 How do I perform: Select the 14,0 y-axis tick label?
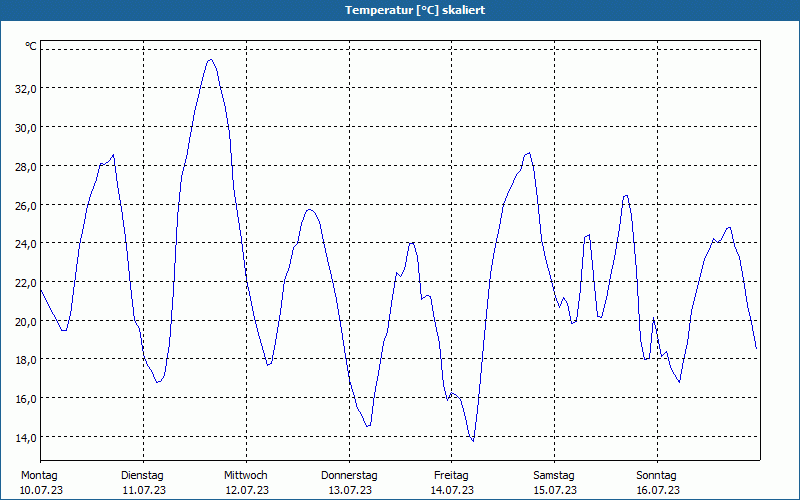(x=26, y=438)
